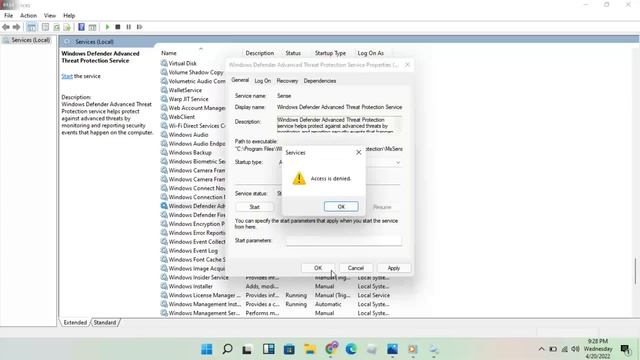Click the Resume button in Properties dialog
This screenshot has width=640, height=360.
(382, 207)
